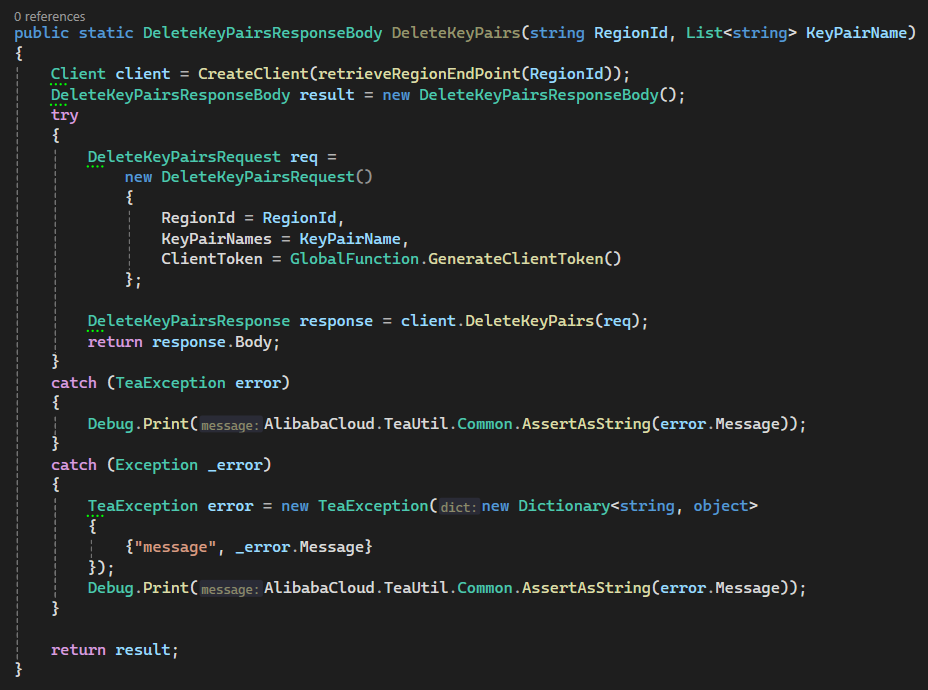
Task: Click the RegionId parameter in the method signature
Action: click(x=631, y=33)
